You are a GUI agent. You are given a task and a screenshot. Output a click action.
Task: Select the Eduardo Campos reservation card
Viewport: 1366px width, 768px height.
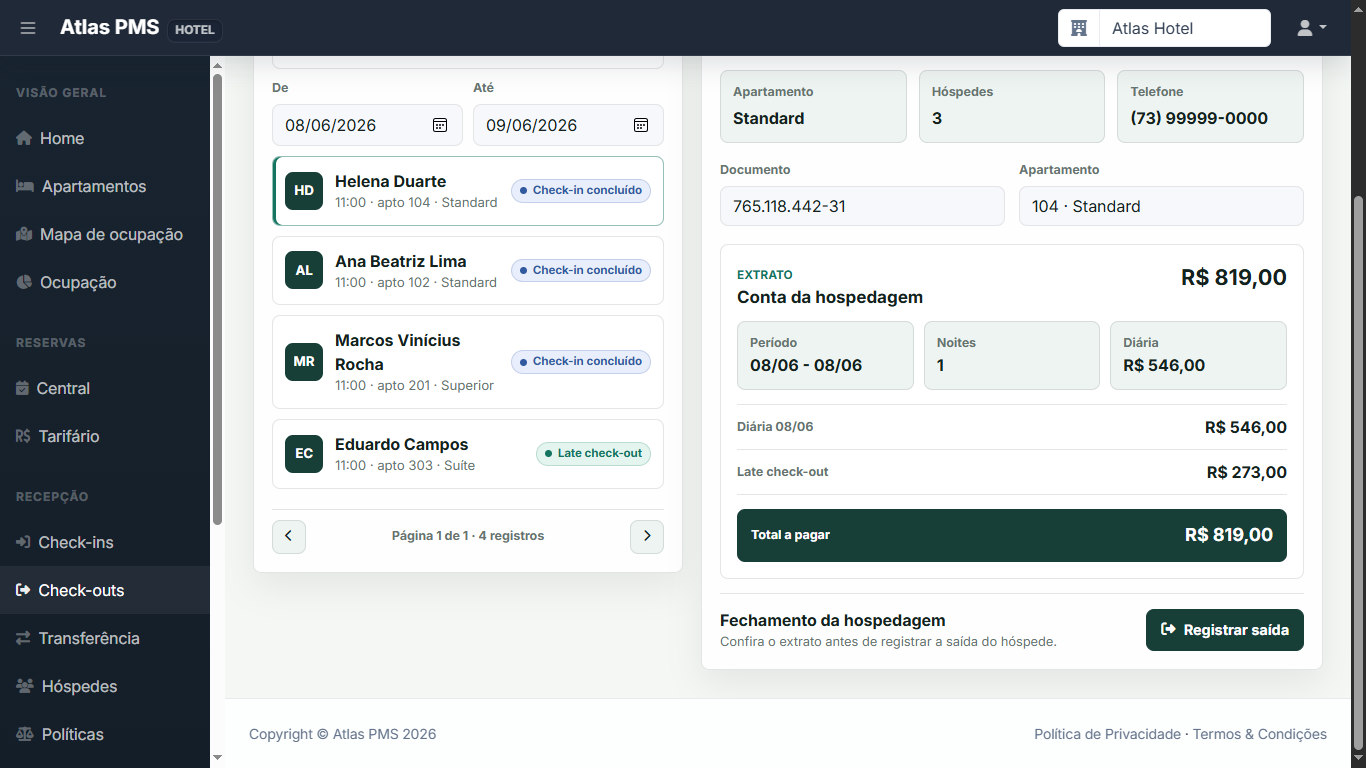[x=468, y=454]
